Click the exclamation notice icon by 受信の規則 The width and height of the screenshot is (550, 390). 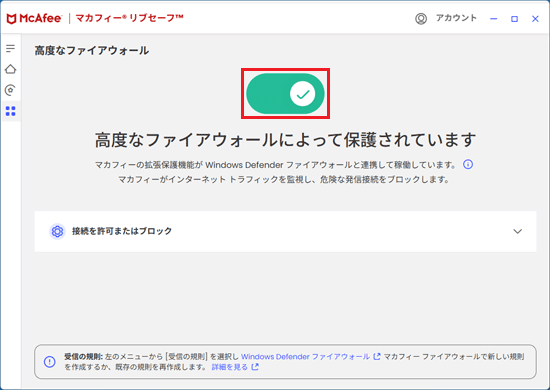[x=49, y=362]
